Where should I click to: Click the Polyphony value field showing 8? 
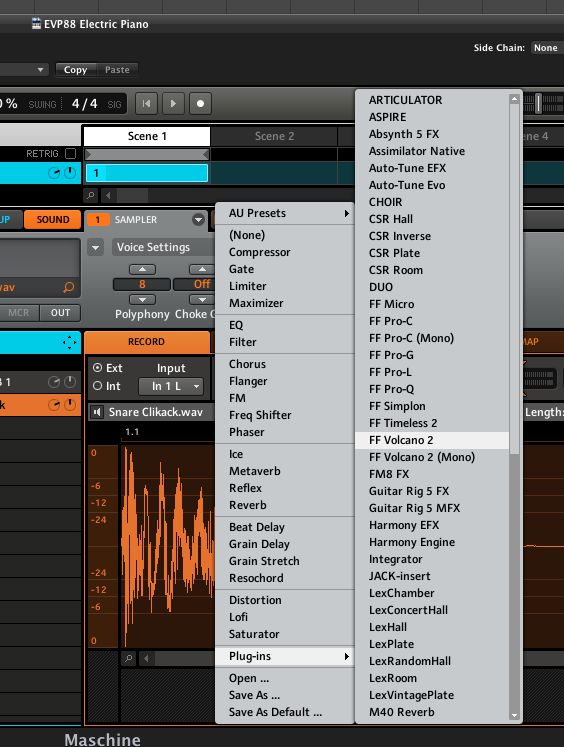141,285
